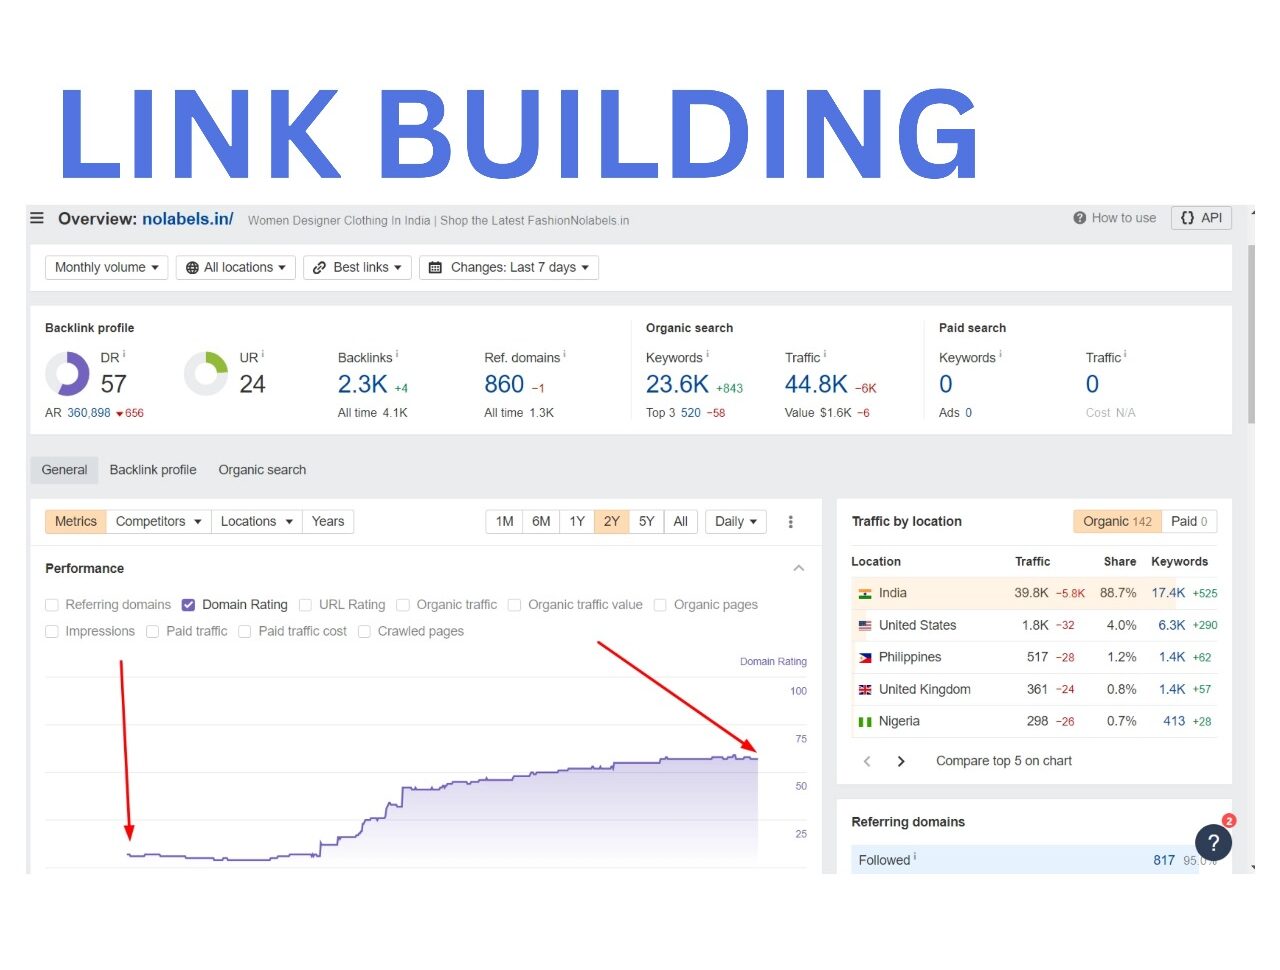1280x970 pixels.
Task: Click the three-dot chart options icon
Action: 790,522
